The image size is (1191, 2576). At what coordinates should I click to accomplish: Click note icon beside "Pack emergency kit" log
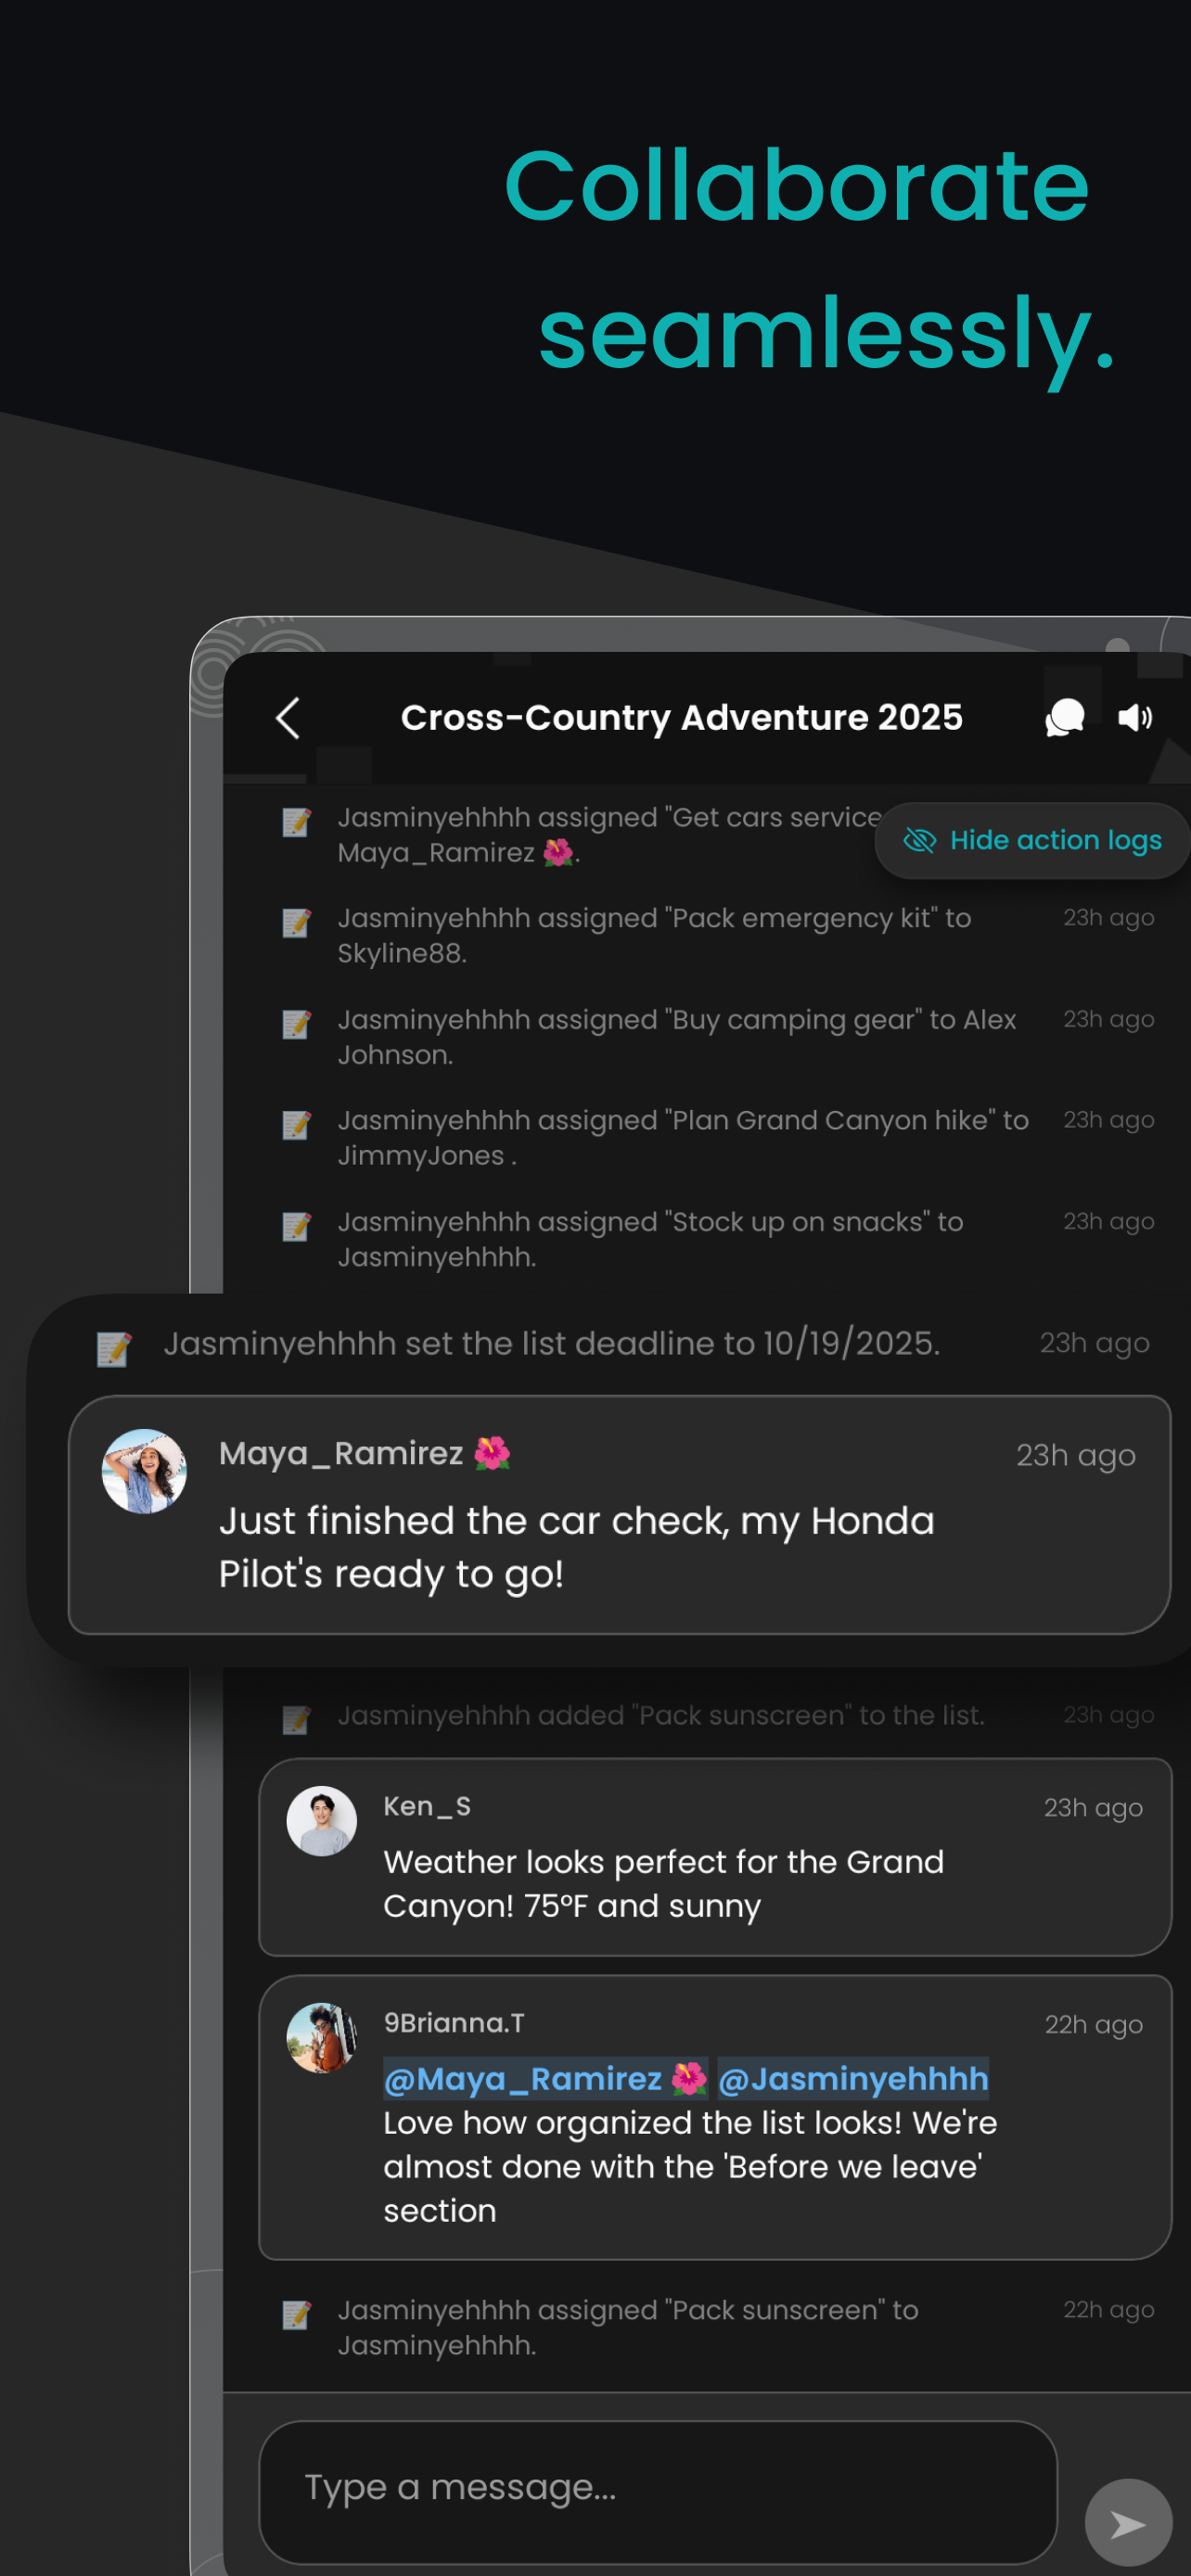(296, 922)
